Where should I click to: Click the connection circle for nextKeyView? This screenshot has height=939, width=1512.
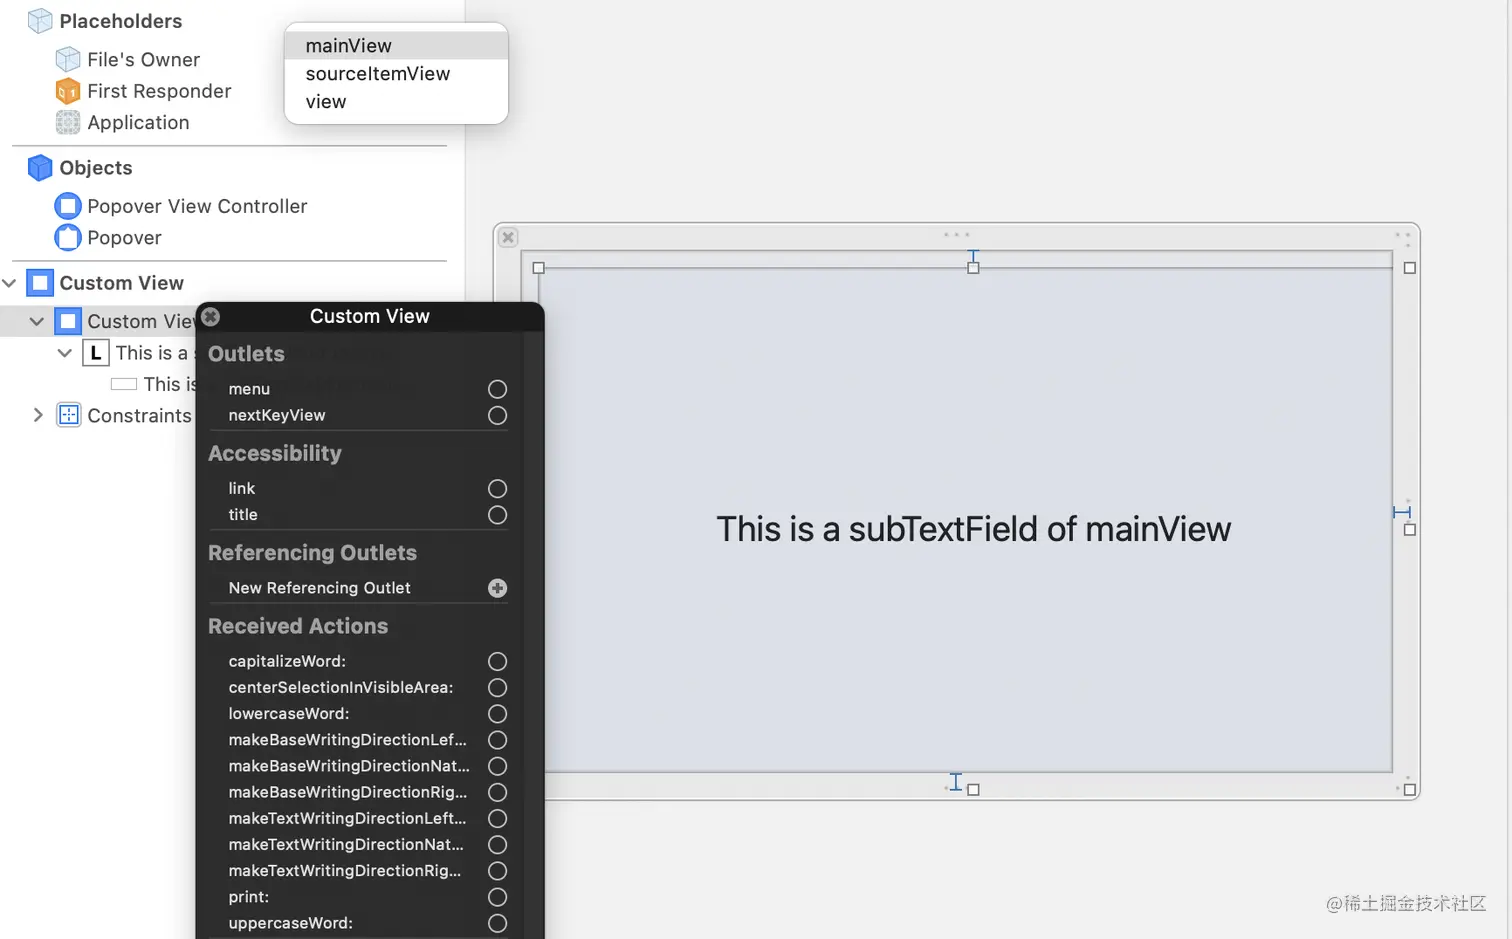pyautogui.click(x=497, y=415)
